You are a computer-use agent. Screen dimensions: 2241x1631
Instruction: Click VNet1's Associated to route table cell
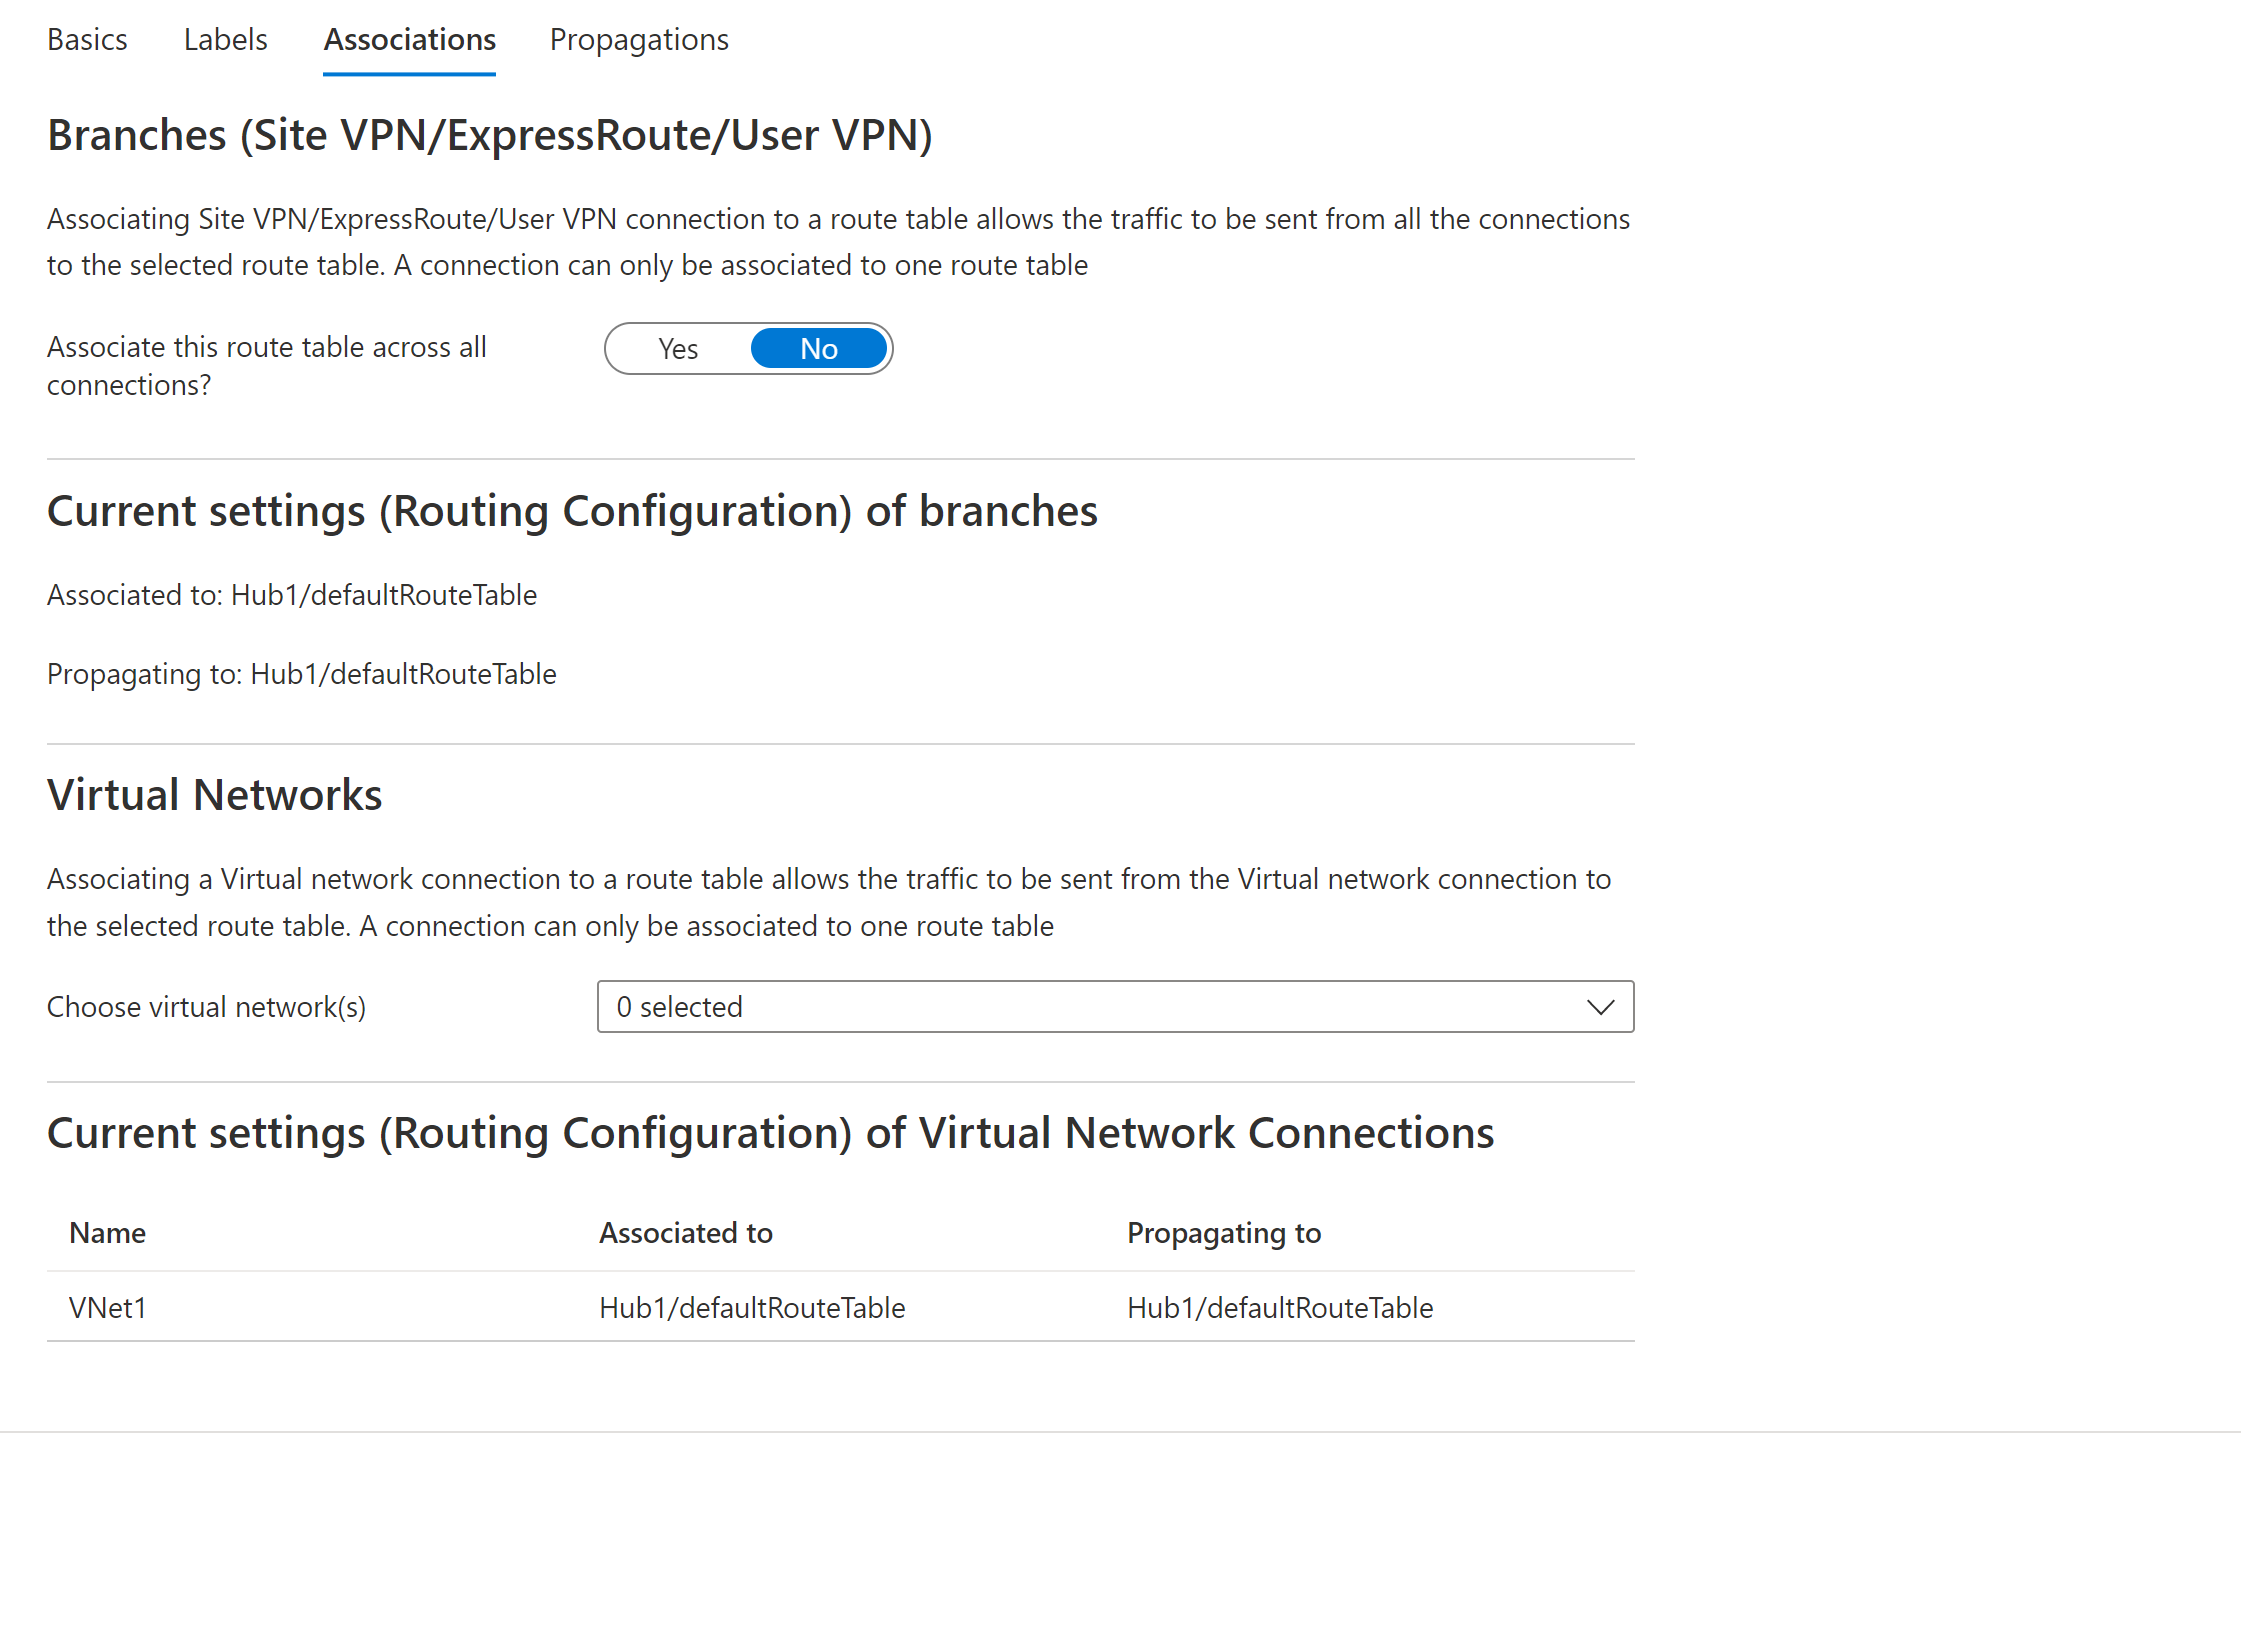752,1308
